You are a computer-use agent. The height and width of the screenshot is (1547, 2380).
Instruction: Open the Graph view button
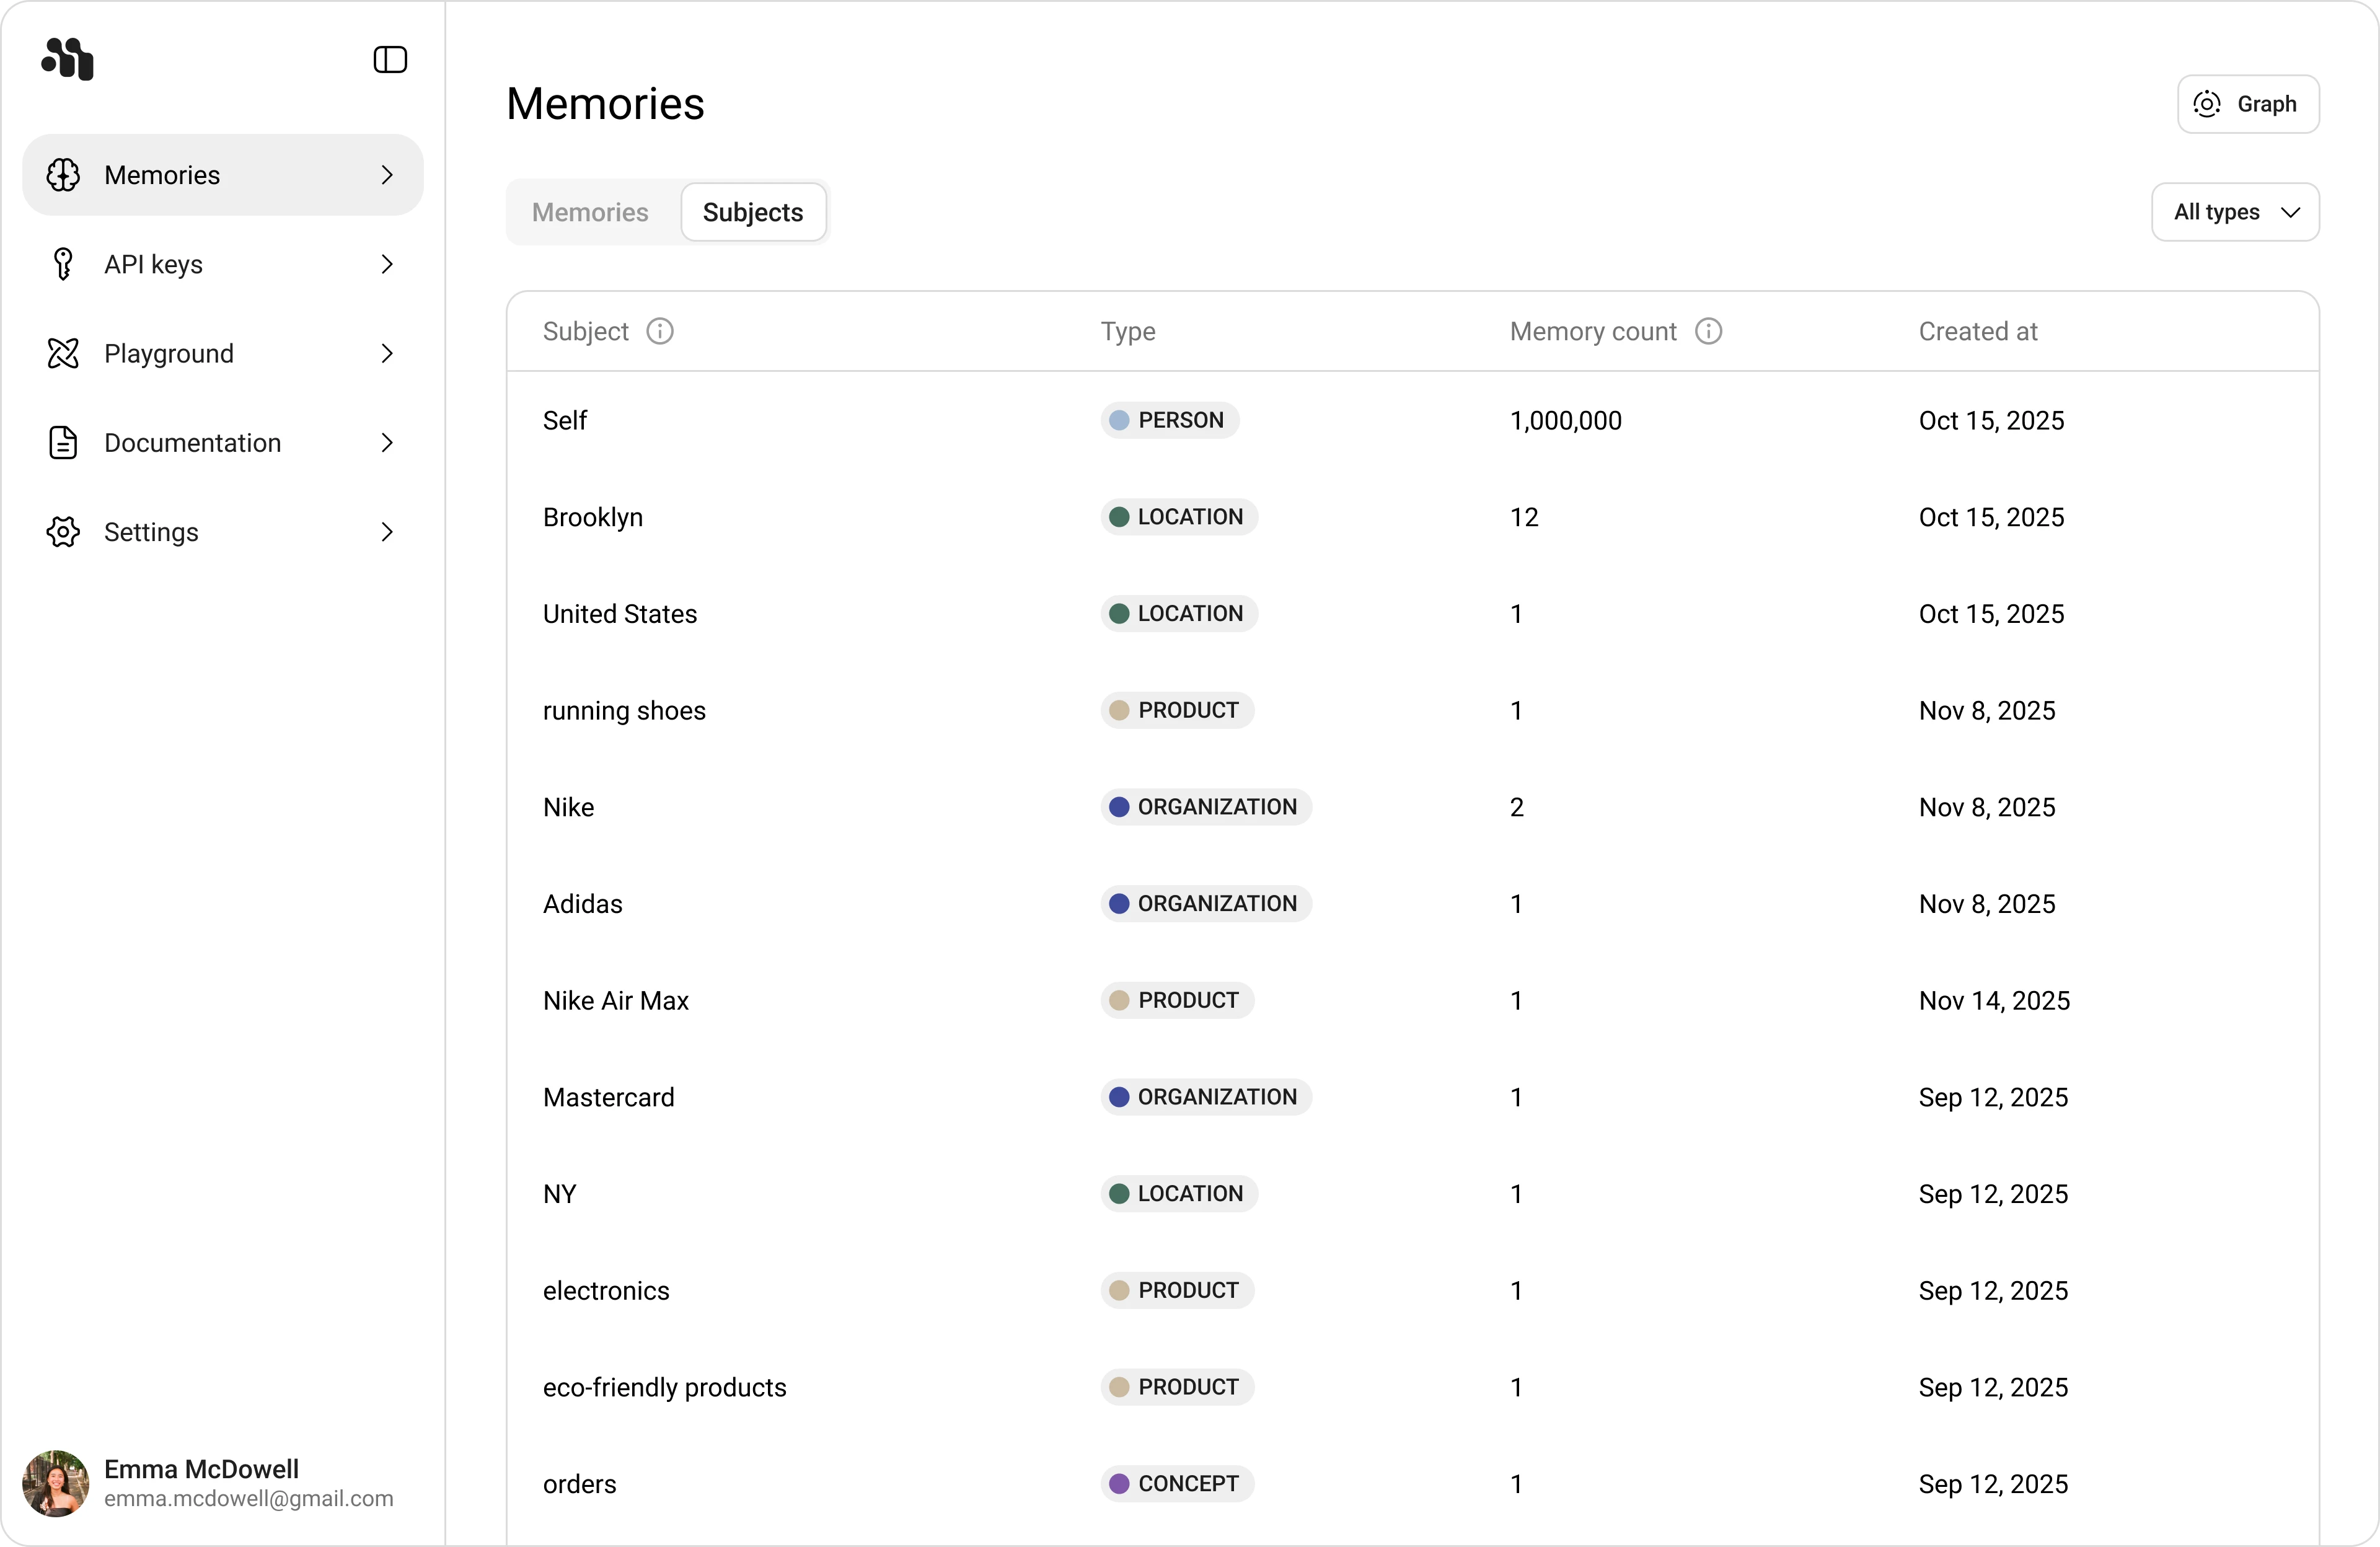click(x=2248, y=104)
